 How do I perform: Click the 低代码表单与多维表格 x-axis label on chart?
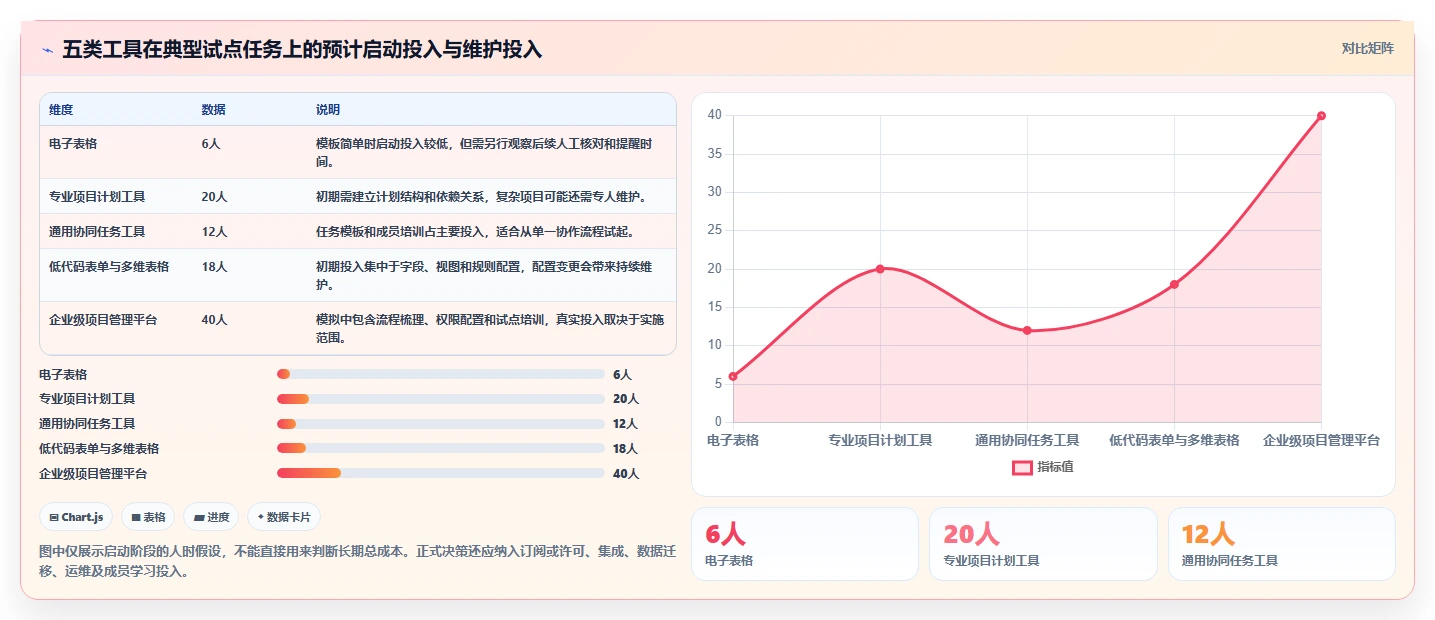pos(1174,440)
